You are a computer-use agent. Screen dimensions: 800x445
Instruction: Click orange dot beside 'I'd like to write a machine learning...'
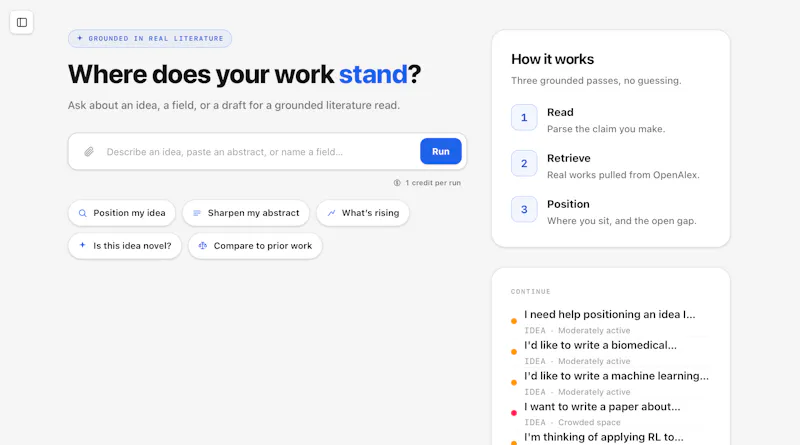pyautogui.click(x=514, y=382)
